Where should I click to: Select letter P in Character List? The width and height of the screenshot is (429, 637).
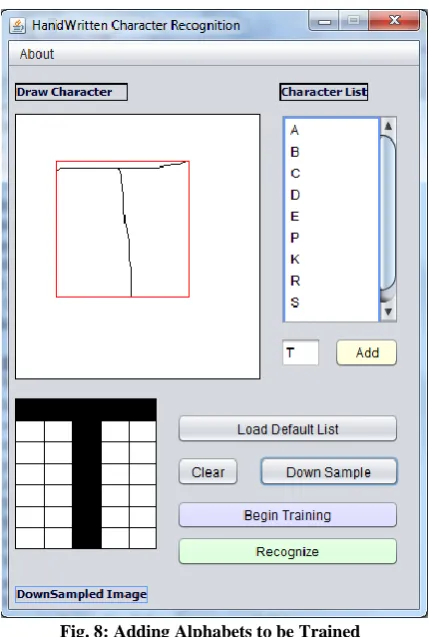click(x=295, y=238)
